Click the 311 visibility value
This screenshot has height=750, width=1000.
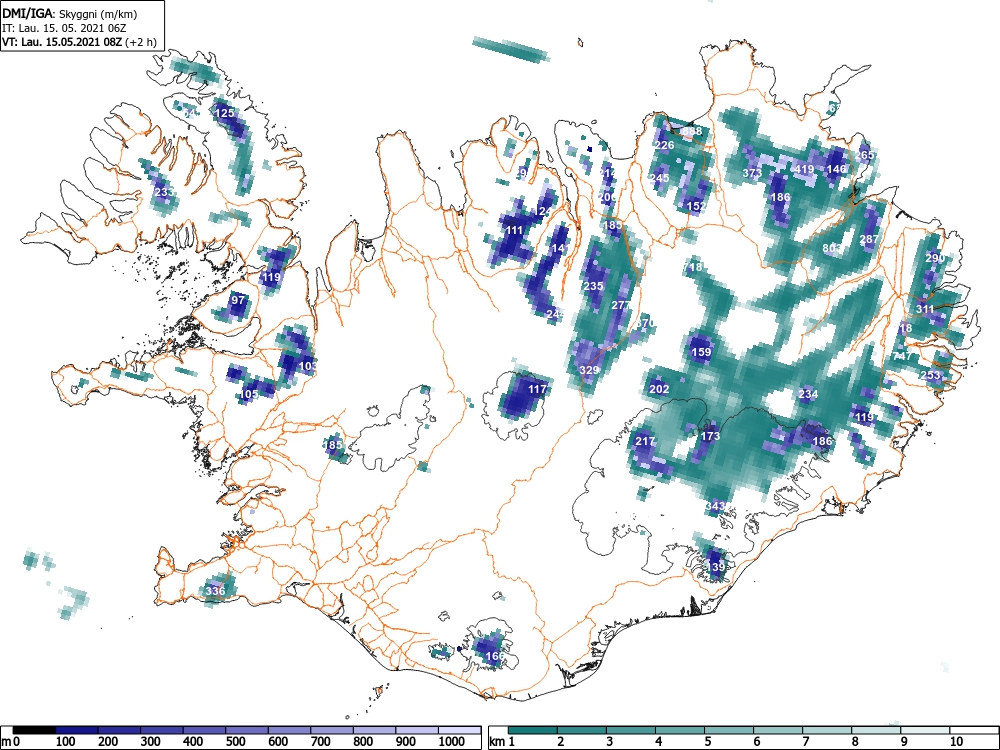pos(925,309)
